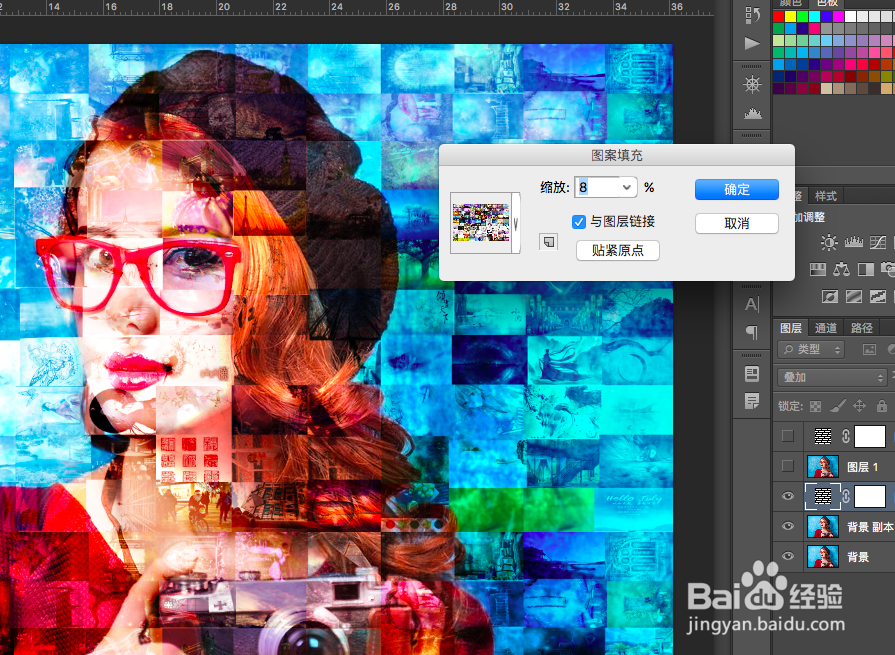Hide the selected pattern fill layer
The height and width of the screenshot is (655, 895).
(x=788, y=496)
